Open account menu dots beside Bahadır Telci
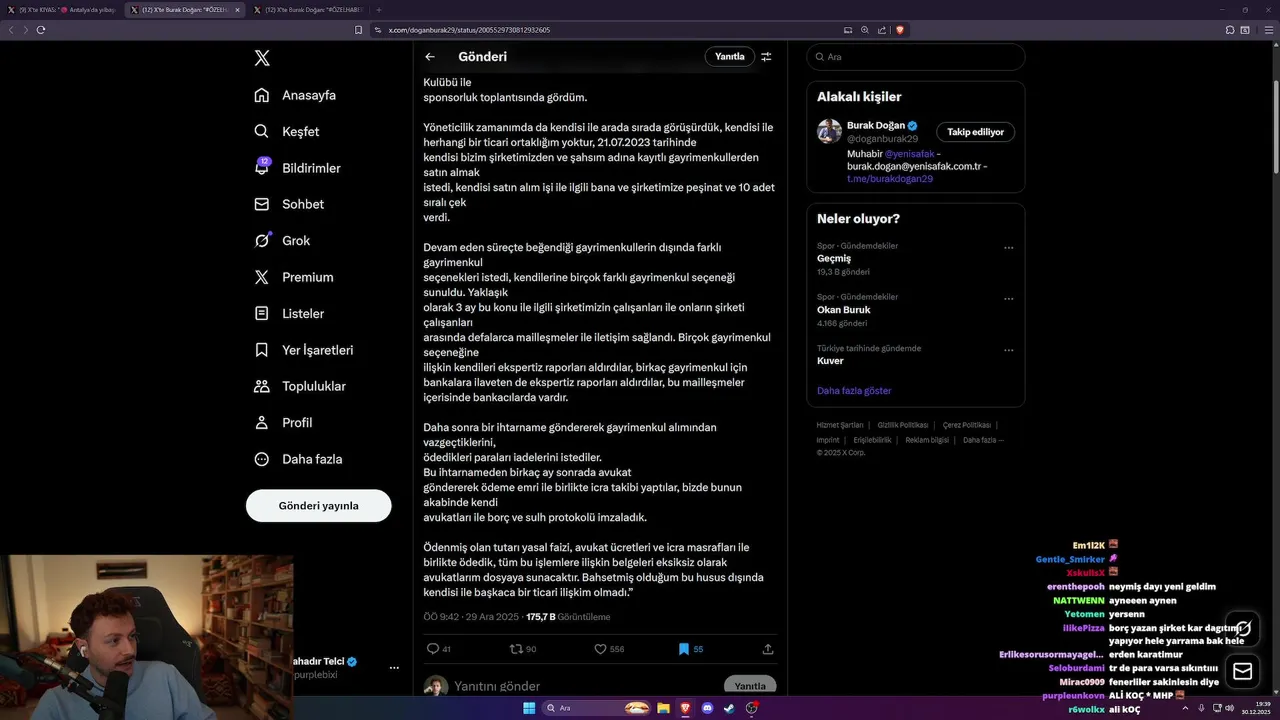The width and height of the screenshot is (1280, 720). 394,668
